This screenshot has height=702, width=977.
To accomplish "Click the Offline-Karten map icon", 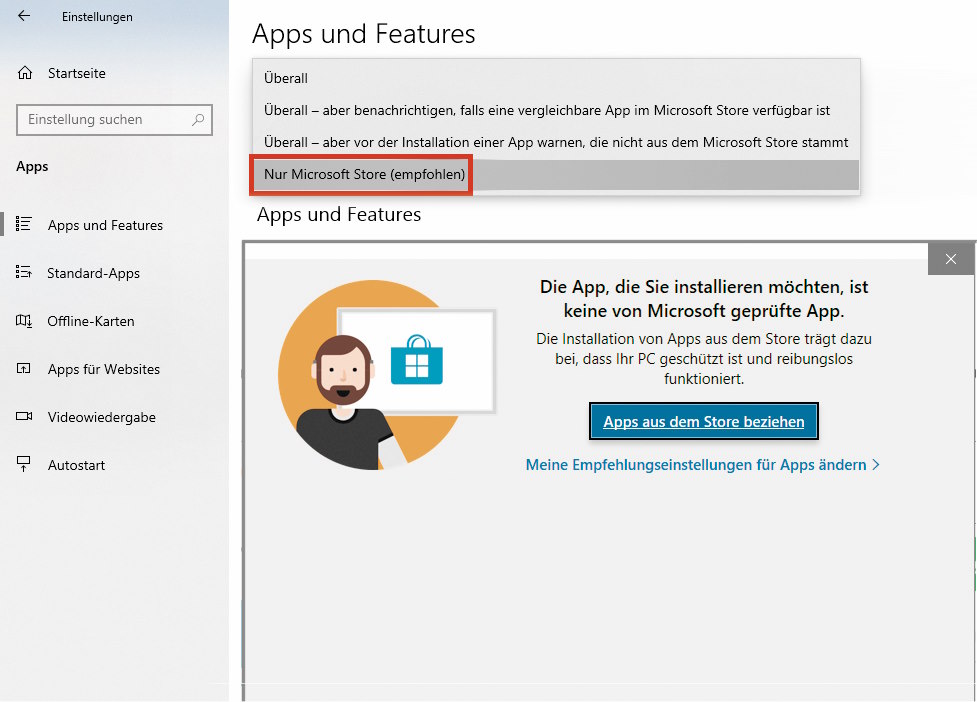I will tap(24, 321).
